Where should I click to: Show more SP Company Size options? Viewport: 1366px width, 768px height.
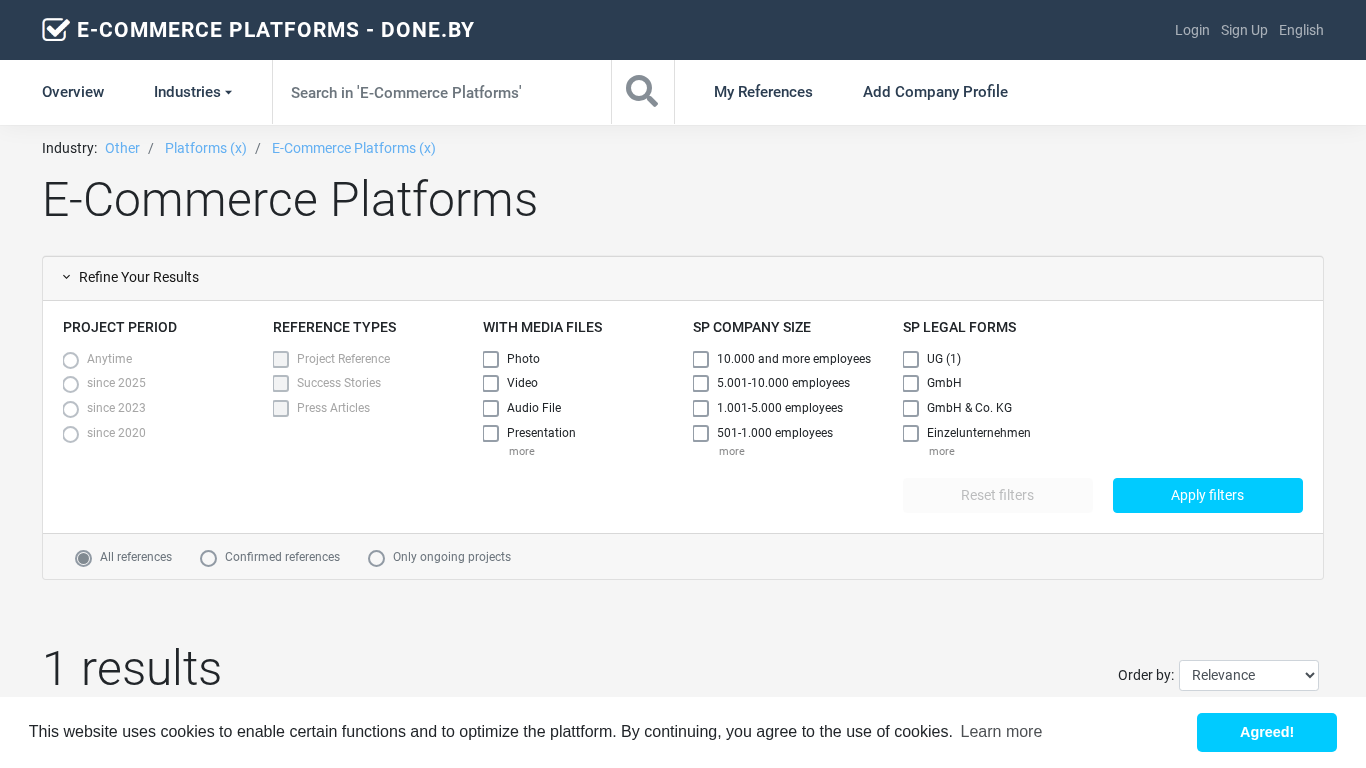pyautogui.click(x=731, y=452)
